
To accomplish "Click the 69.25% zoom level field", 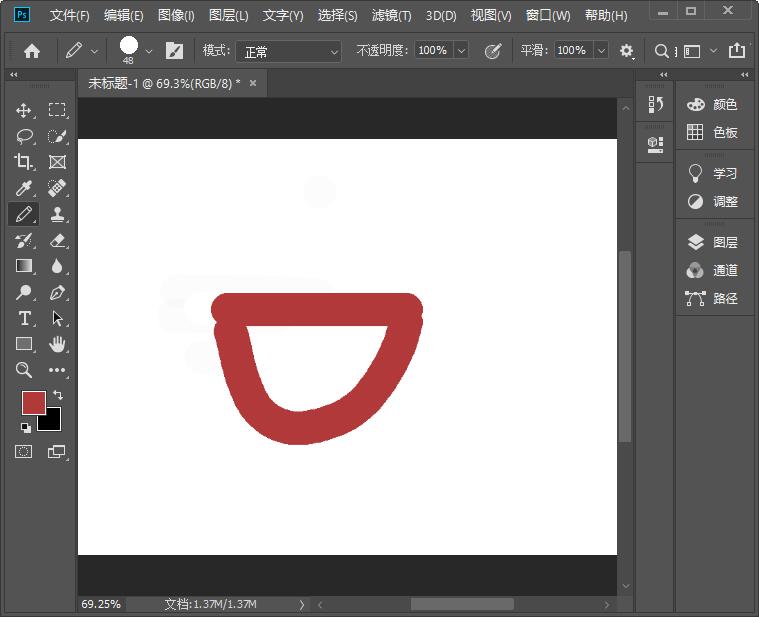I will click(101, 604).
